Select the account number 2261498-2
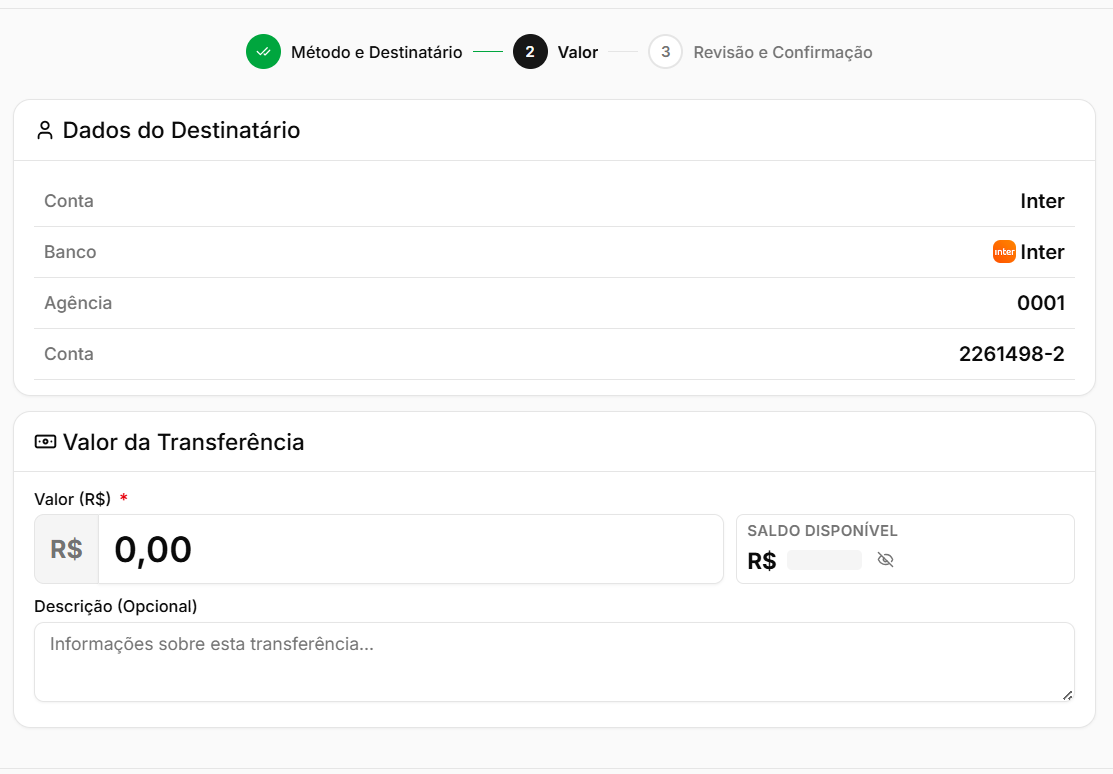The width and height of the screenshot is (1113, 774). point(1011,354)
